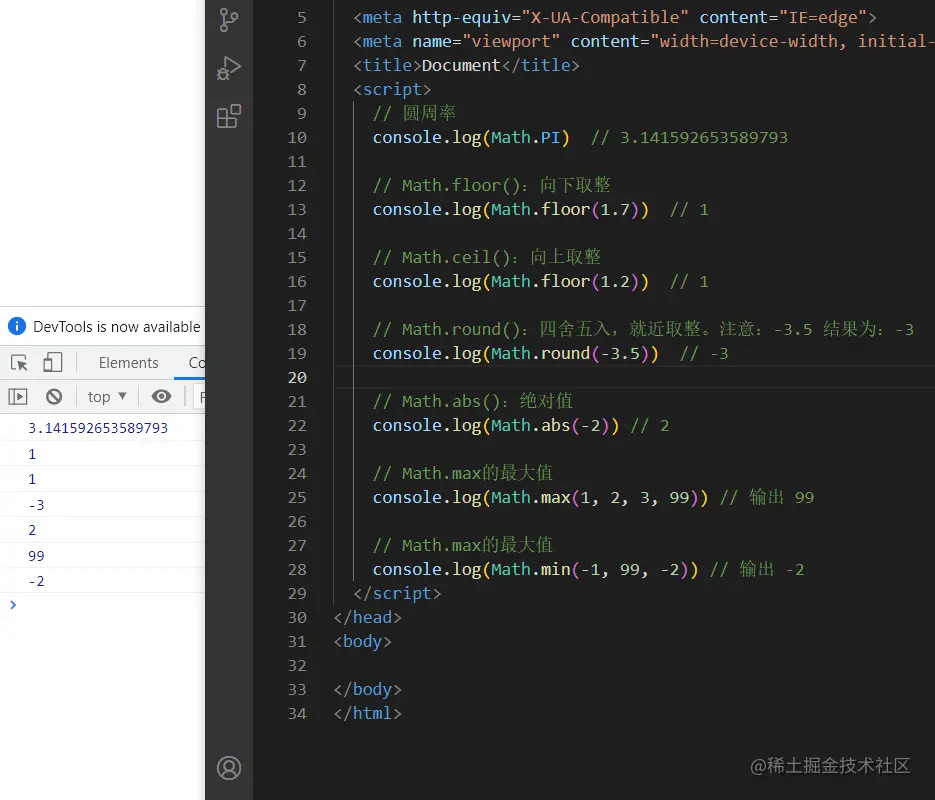Click the X-UA-Compatible meta tag on line 5
The width and height of the screenshot is (935, 800).
coord(615,17)
